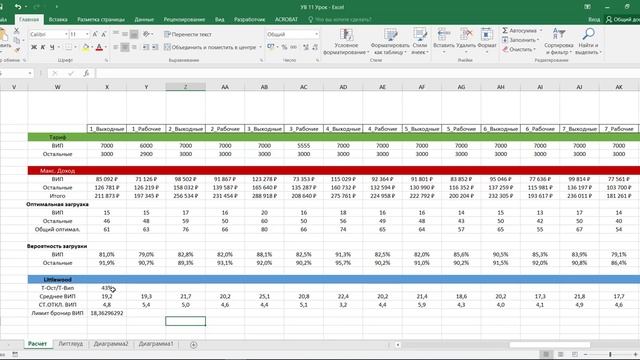Expand the Общий number format dropdown

click(316, 34)
